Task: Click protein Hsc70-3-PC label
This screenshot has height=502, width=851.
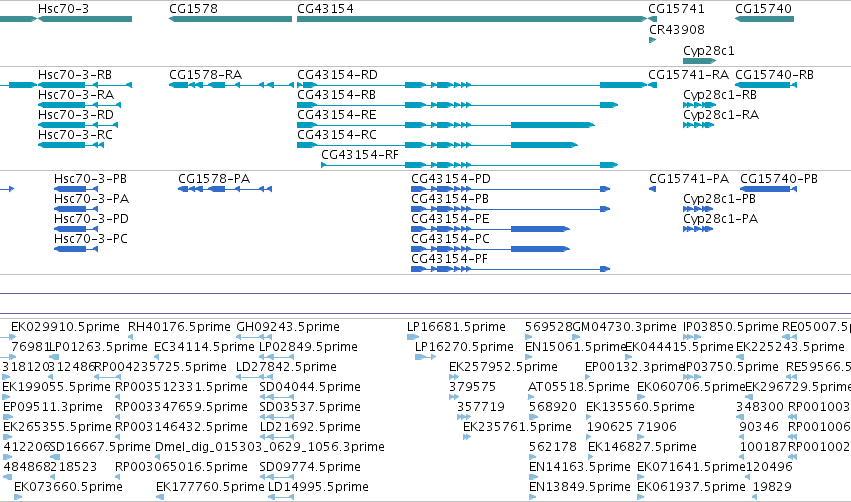Action: pyautogui.click(x=91, y=239)
